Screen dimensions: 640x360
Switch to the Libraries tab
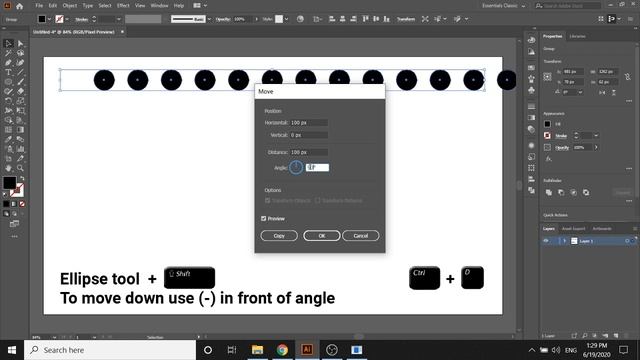[x=577, y=36]
